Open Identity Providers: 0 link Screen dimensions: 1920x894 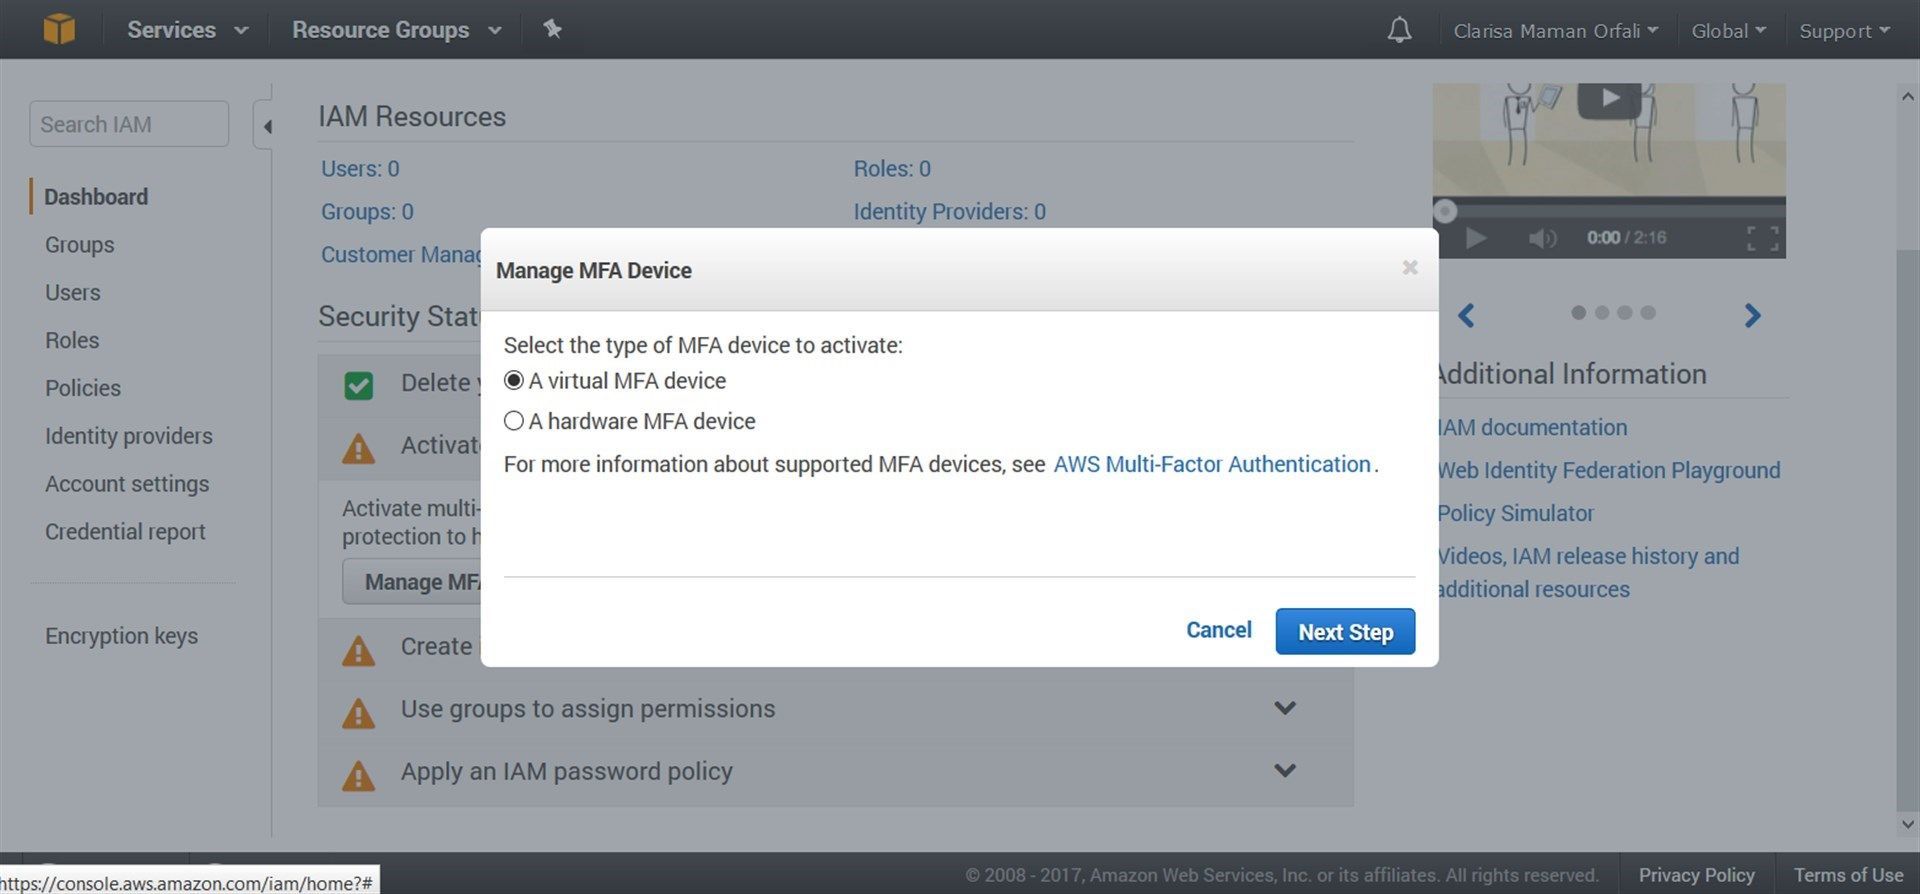pyautogui.click(x=949, y=212)
